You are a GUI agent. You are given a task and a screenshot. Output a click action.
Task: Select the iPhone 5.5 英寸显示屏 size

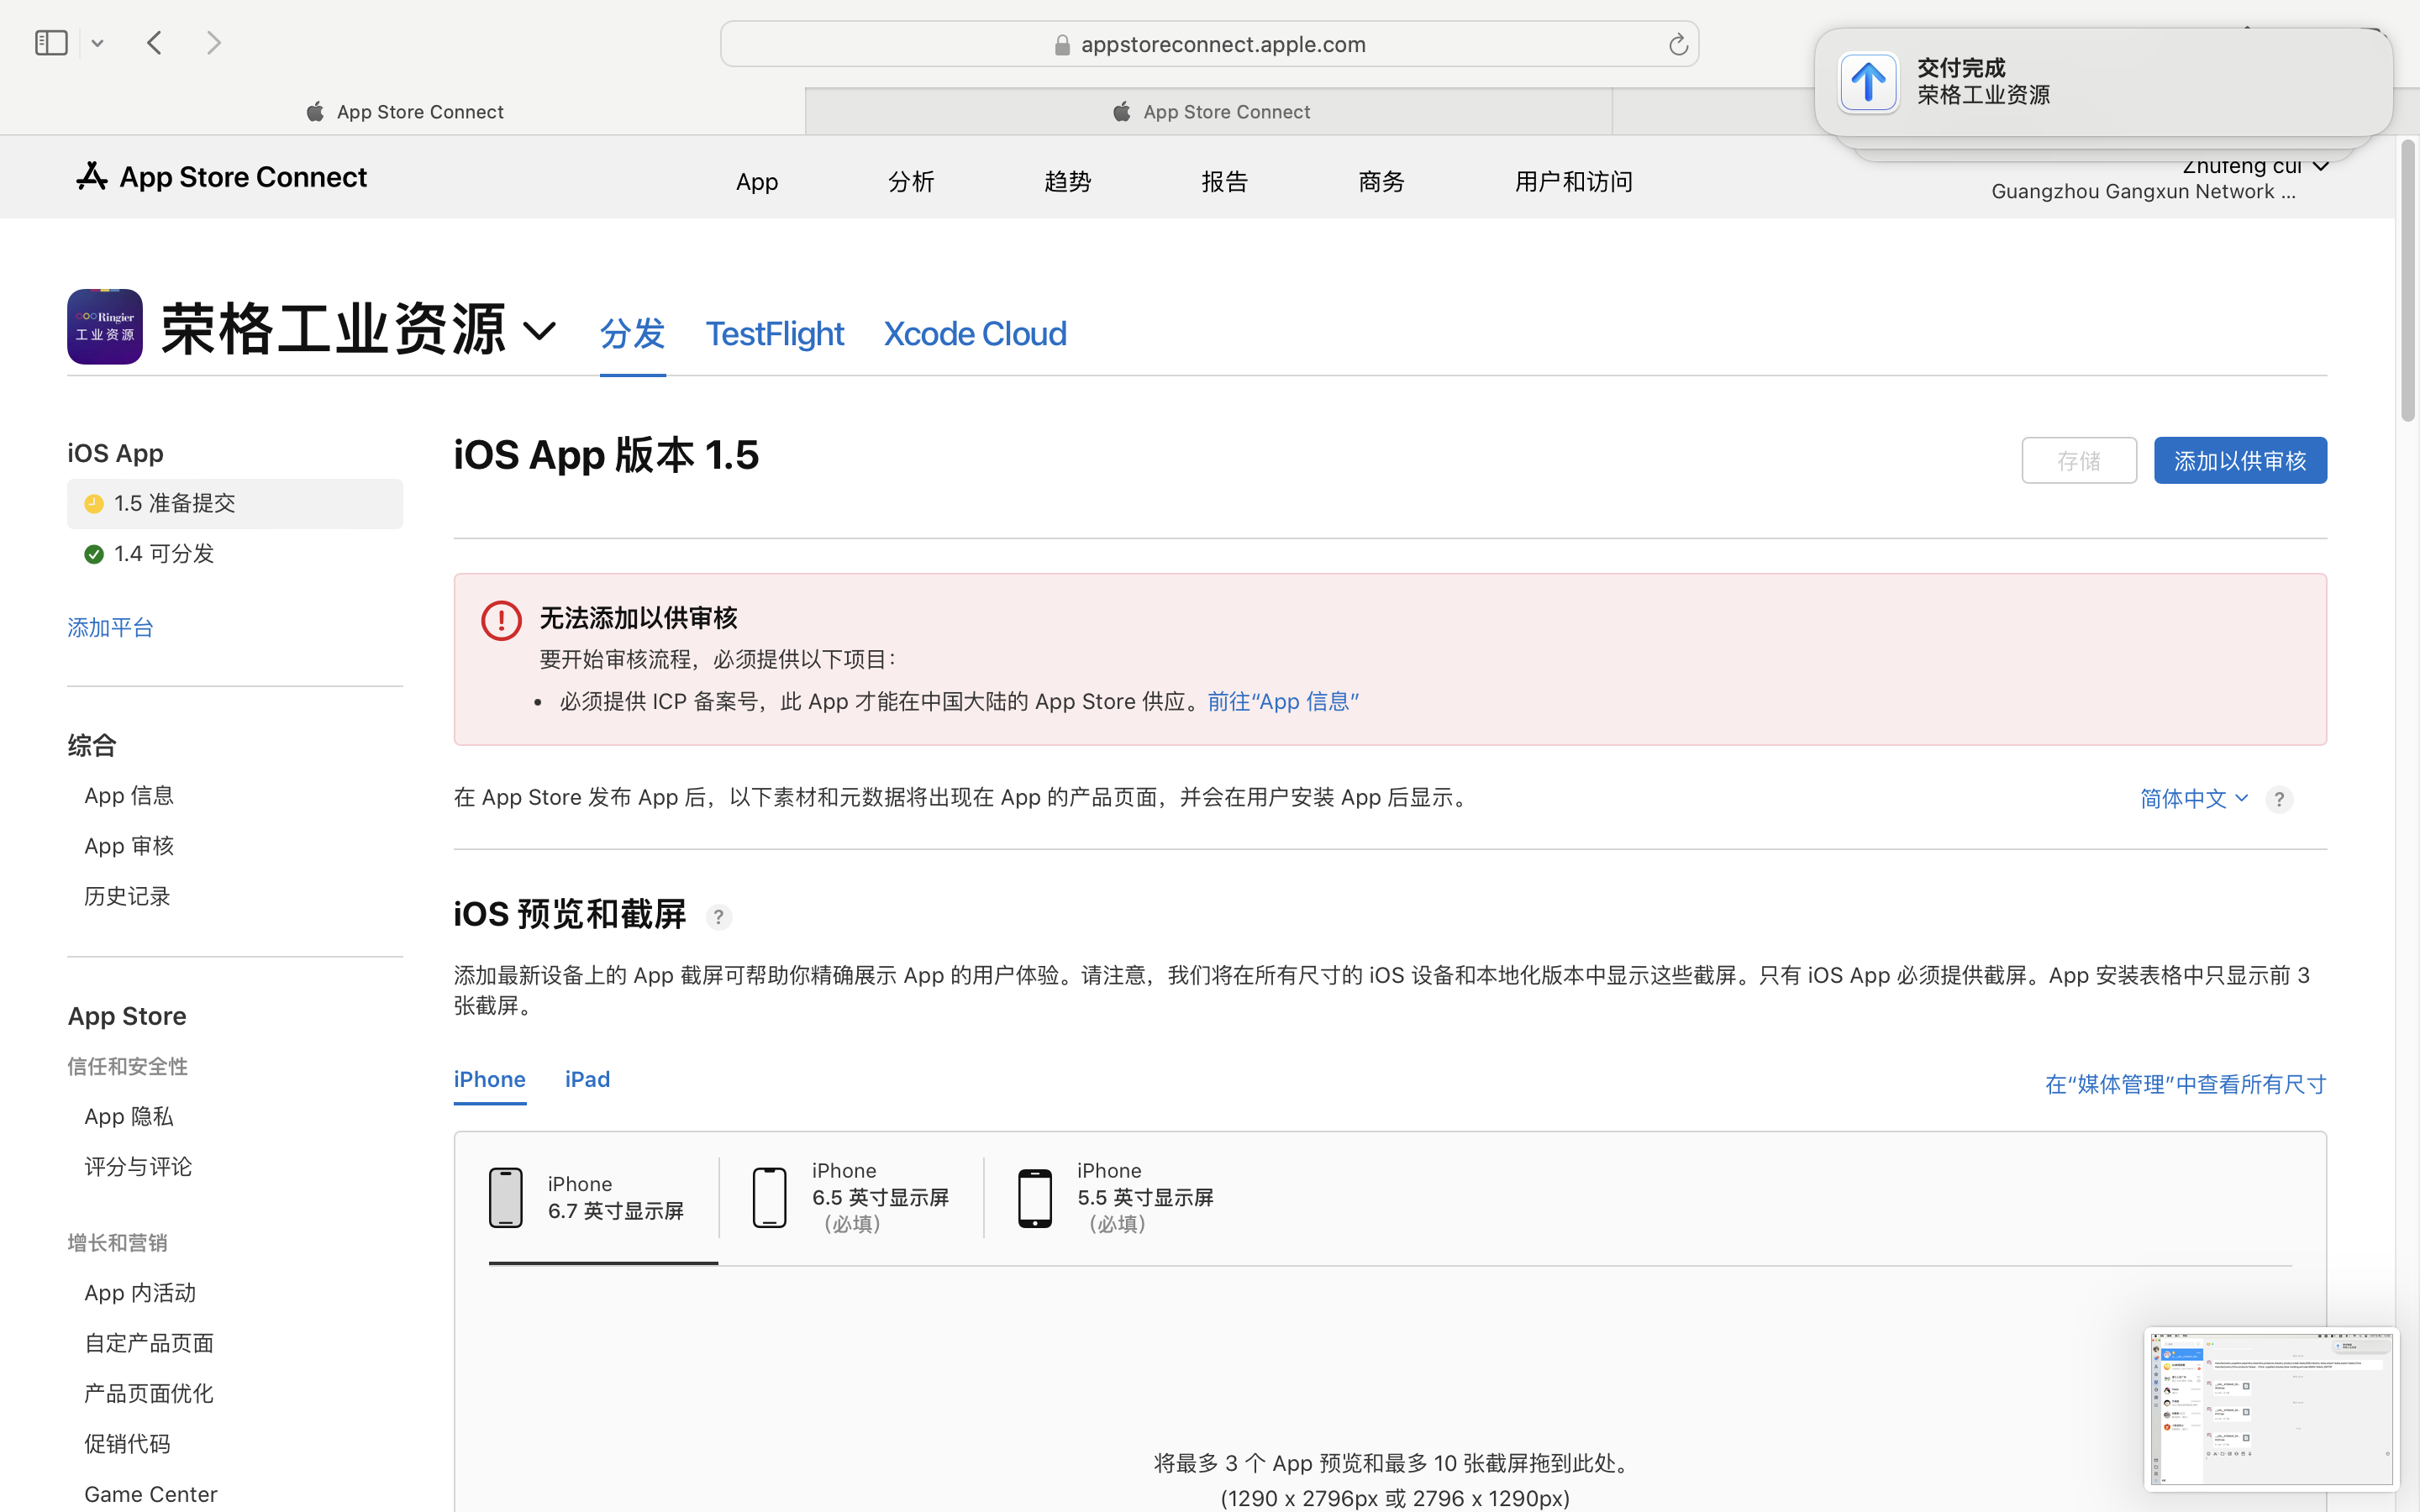click(x=1116, y=1198)
